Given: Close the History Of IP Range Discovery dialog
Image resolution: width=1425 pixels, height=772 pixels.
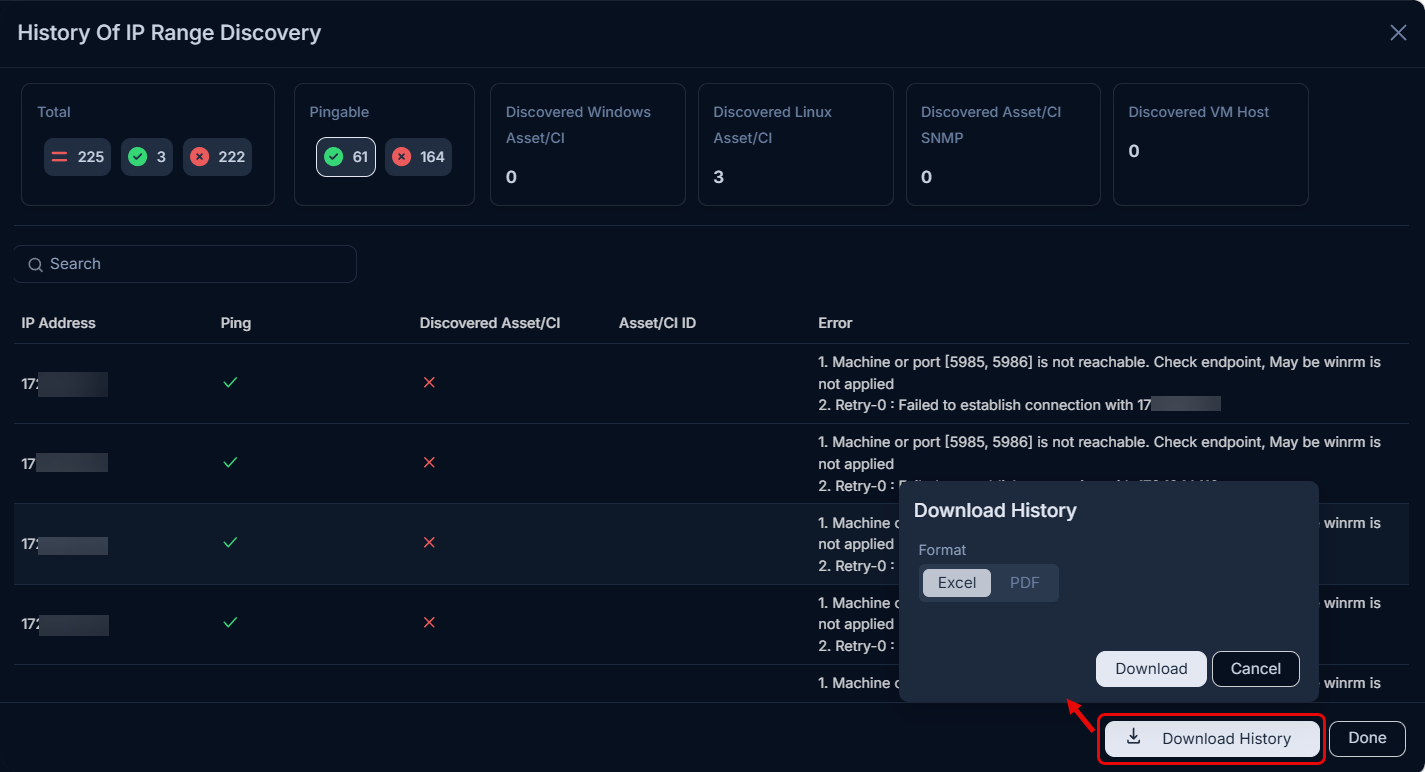Looking at the screenshot, I should (x=1398, y=32).
